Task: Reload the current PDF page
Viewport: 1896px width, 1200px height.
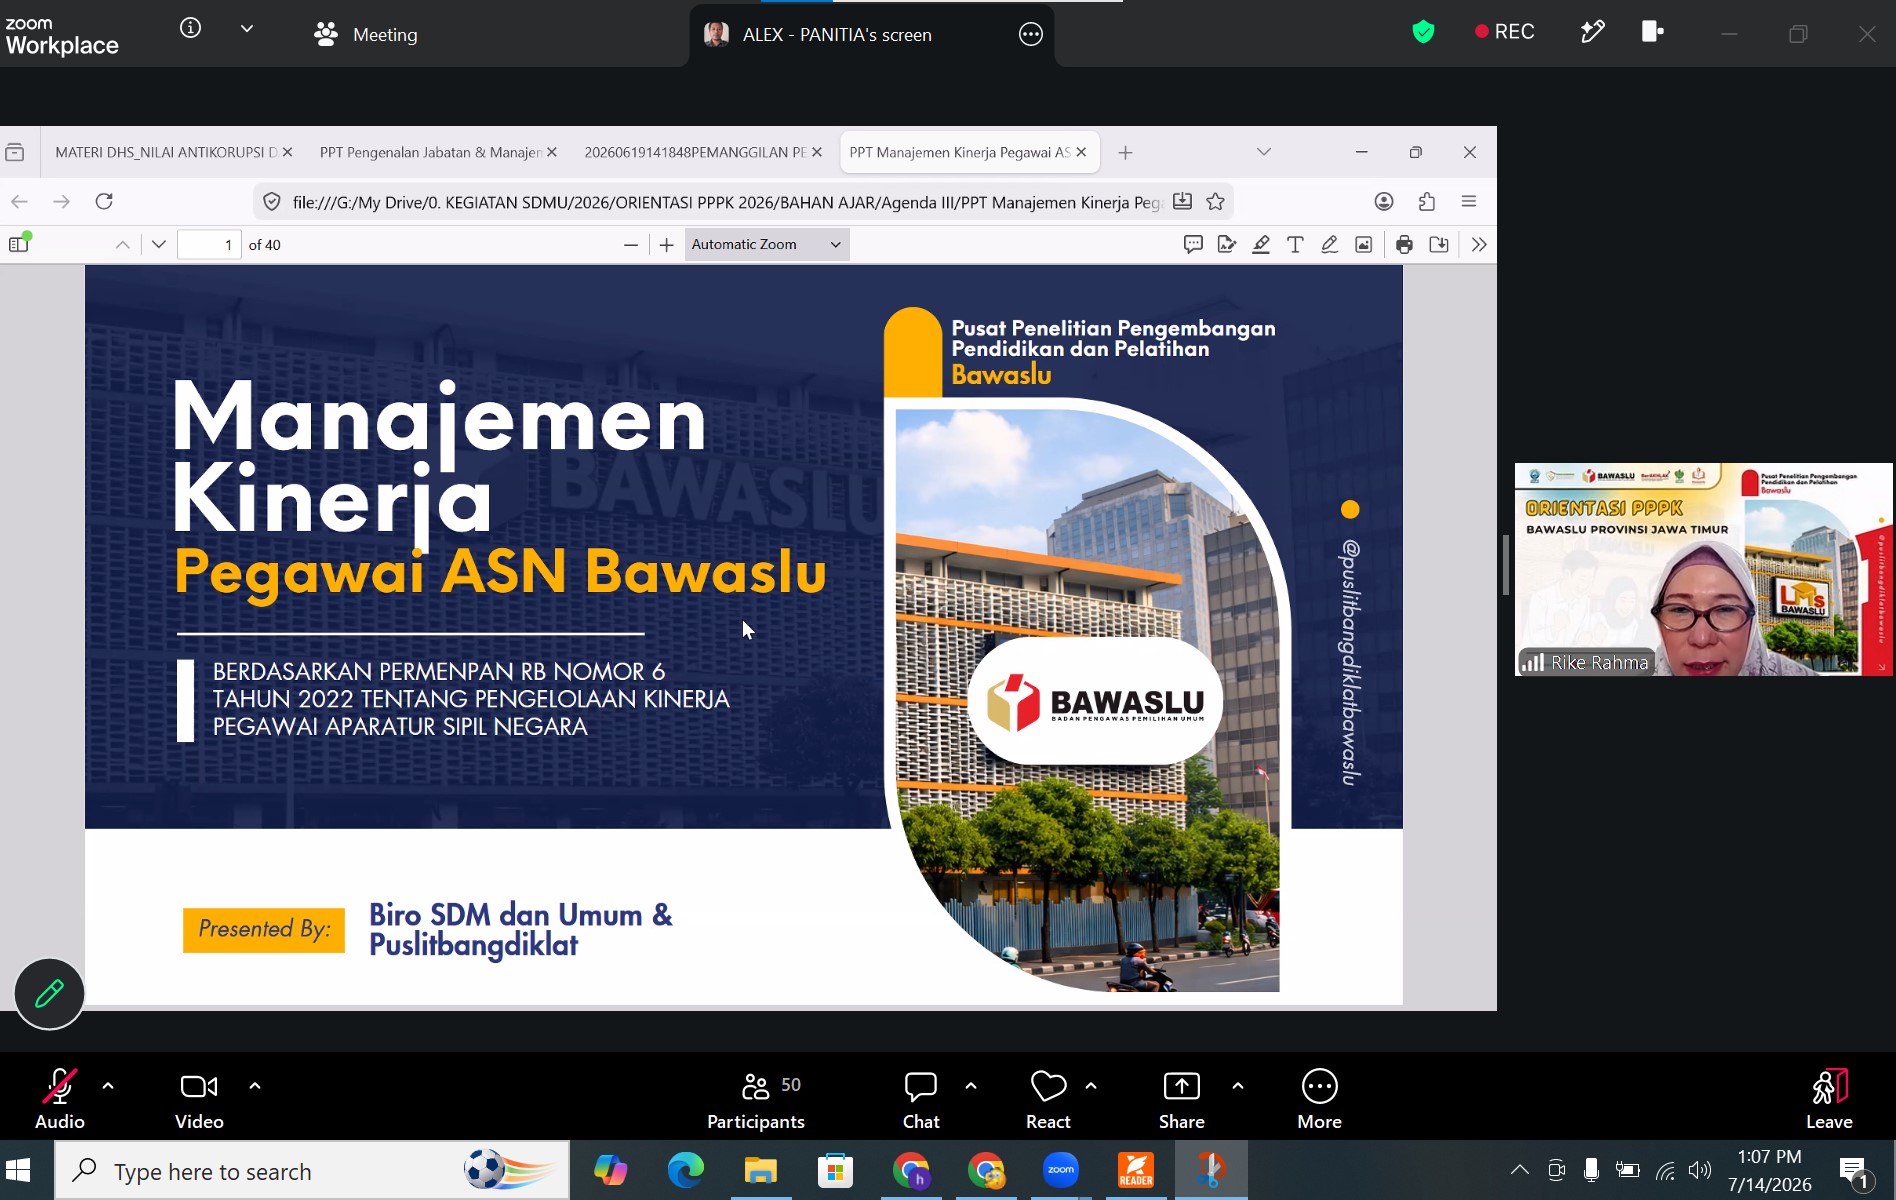Action: 104,201
